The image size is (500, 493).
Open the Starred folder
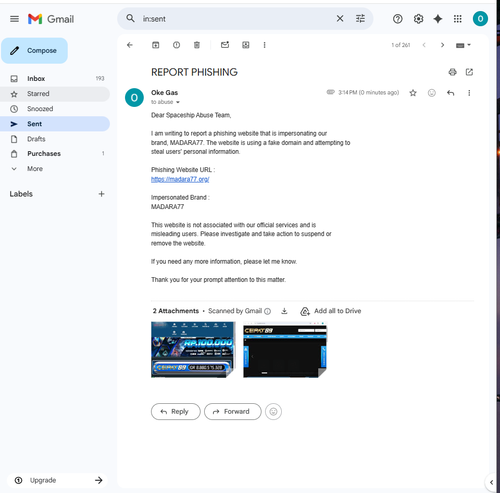coord(55,94)
